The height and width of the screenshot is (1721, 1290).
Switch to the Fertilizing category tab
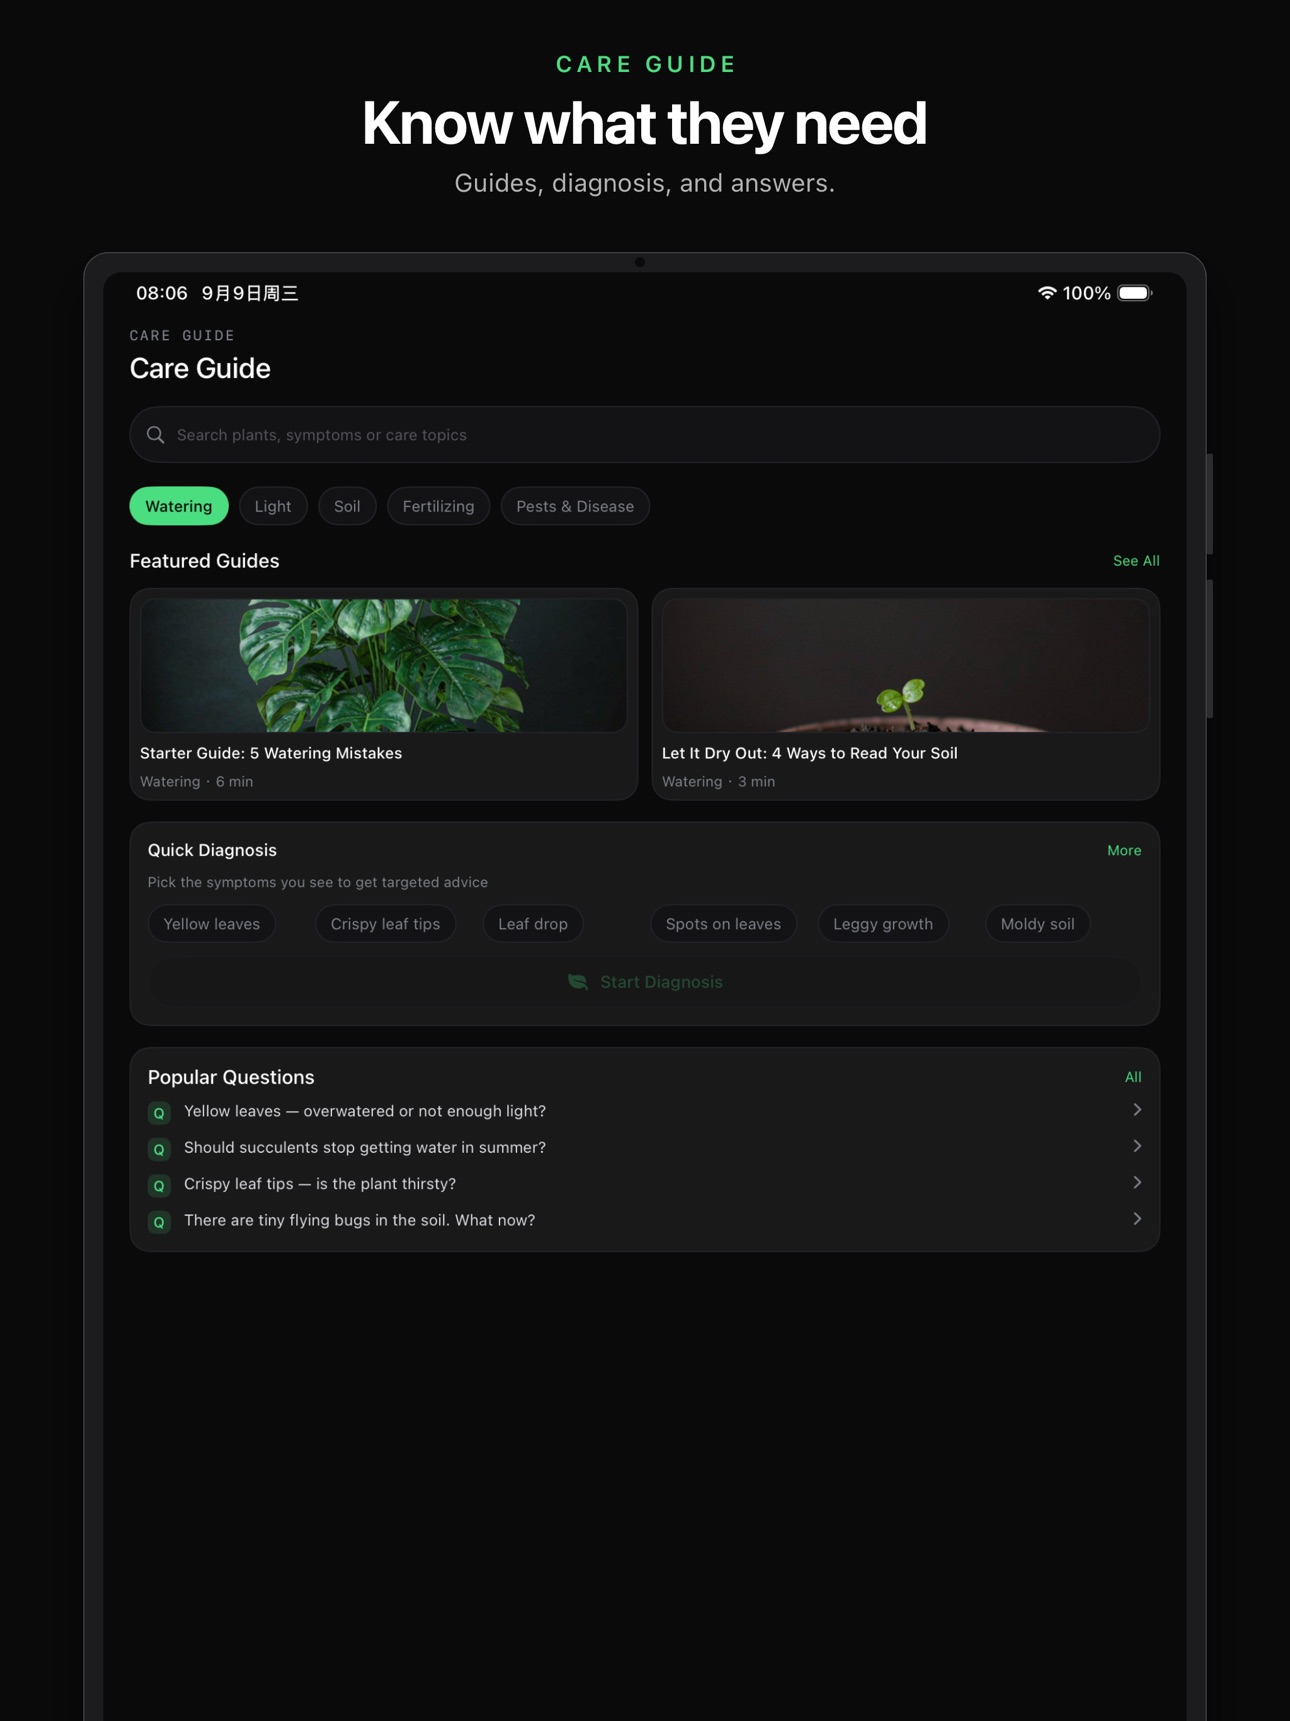(438, 506)
